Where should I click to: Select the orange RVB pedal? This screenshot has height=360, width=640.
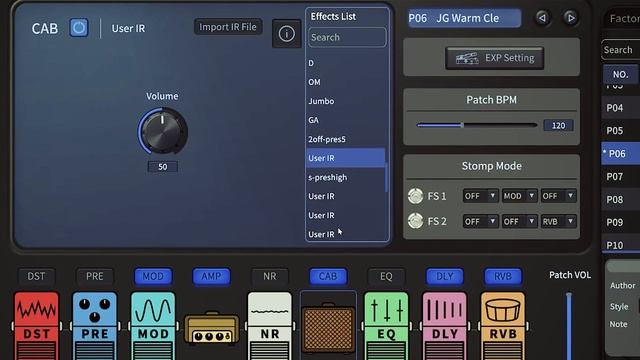point(503,326)
